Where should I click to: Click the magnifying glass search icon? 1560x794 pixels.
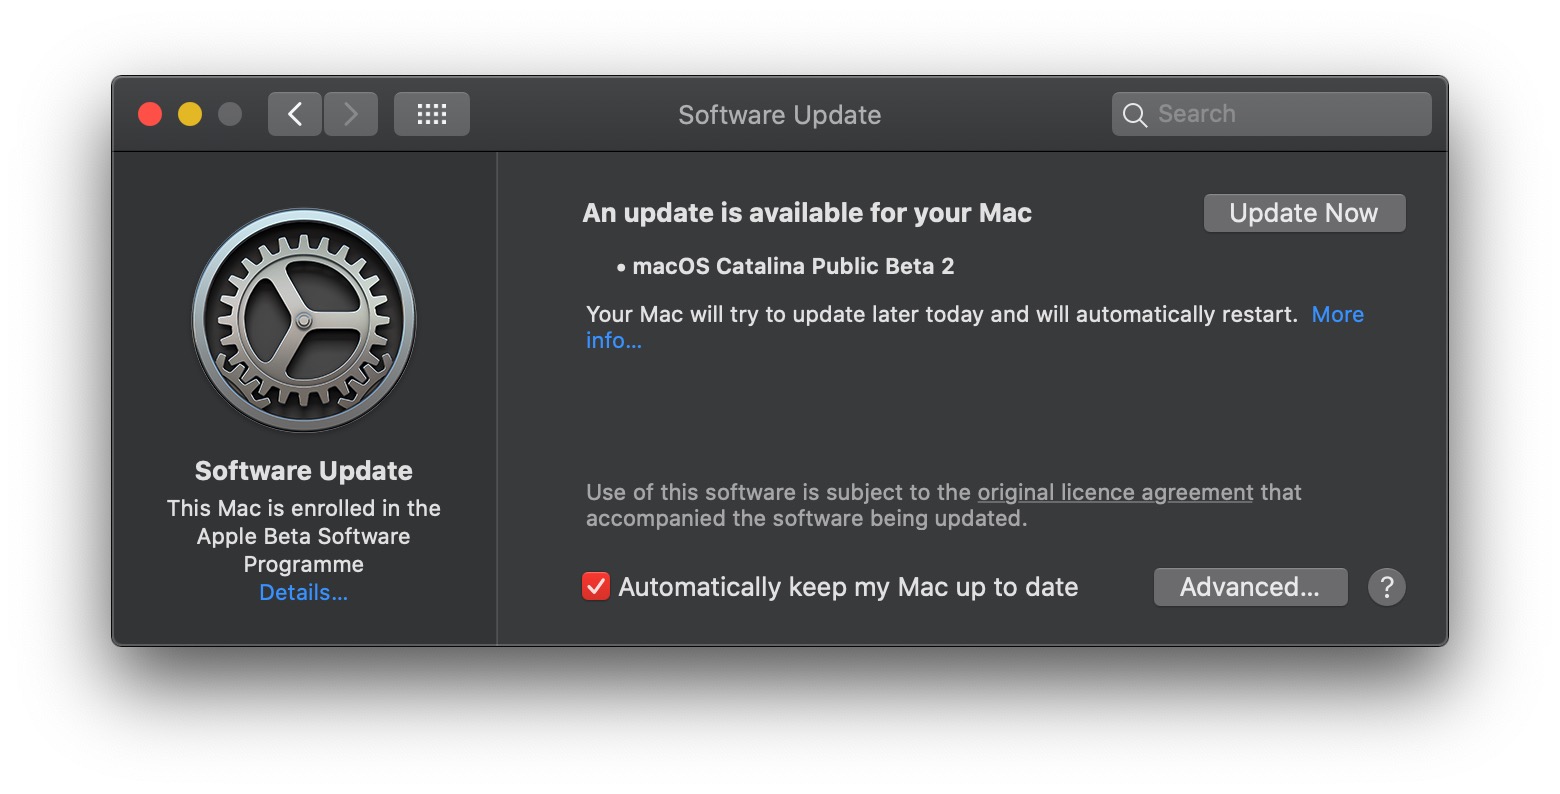[1134, 115]
